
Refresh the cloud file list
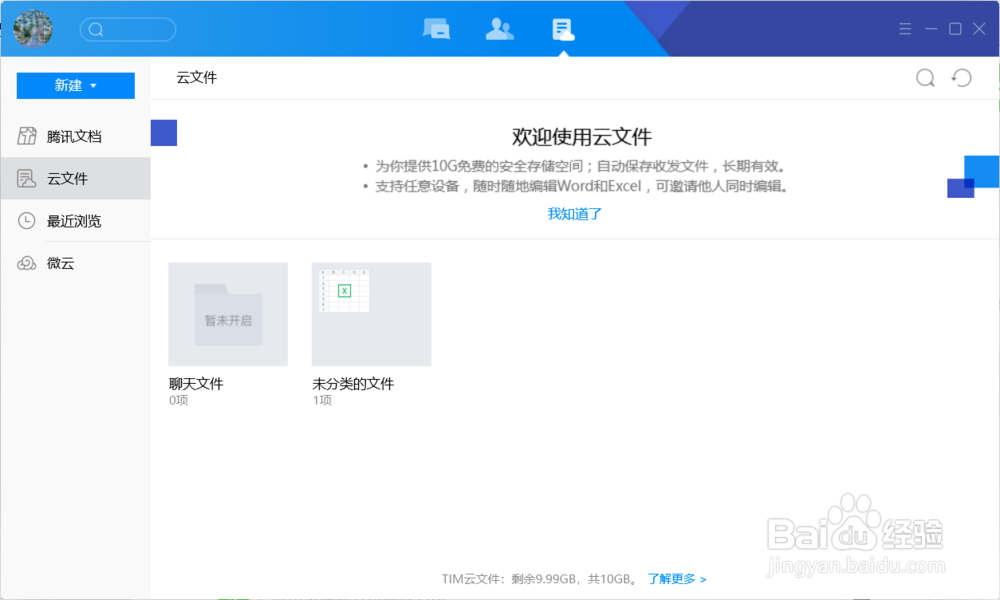tap(960, 77)
